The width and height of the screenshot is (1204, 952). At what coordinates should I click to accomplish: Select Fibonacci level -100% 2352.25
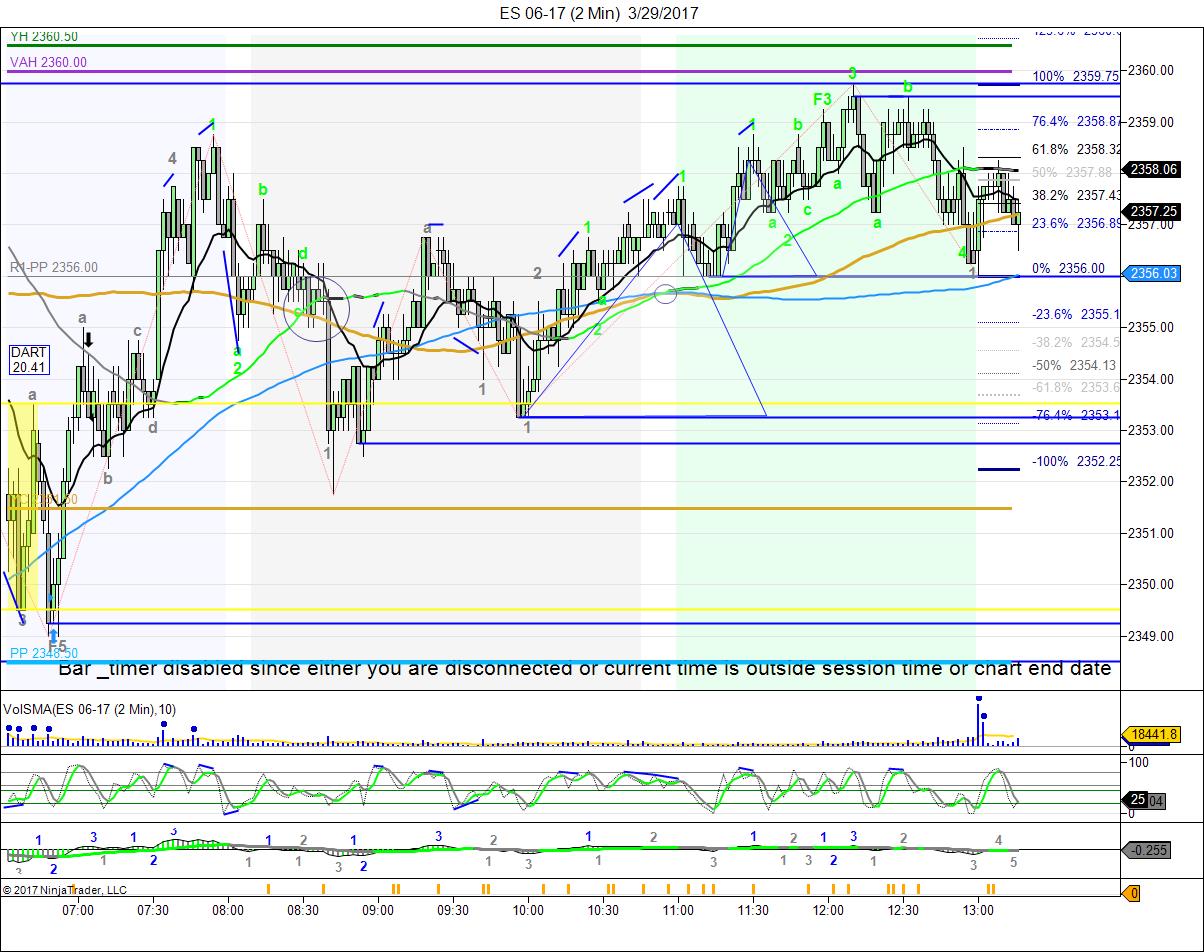tap(1076, 461)
